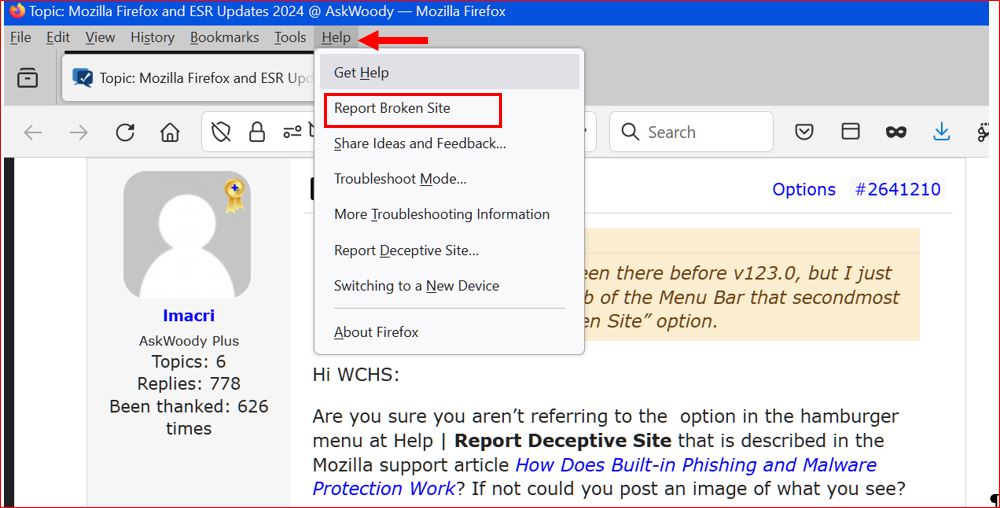Image resolution: width=1000 pixels, height=508 pixels.
Task: Click the site security padlock icon
Action: (257, 132)
